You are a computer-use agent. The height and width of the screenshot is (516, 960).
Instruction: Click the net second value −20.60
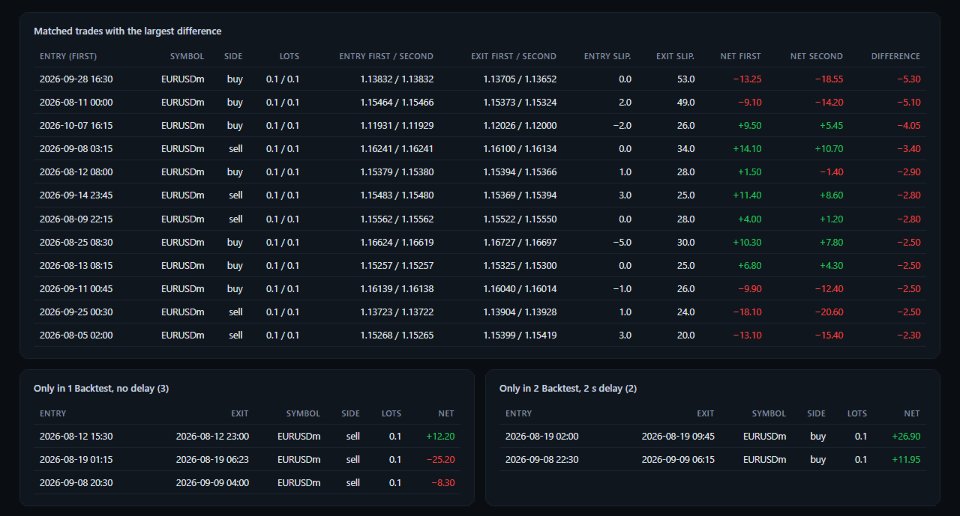[x=829, y=312]
